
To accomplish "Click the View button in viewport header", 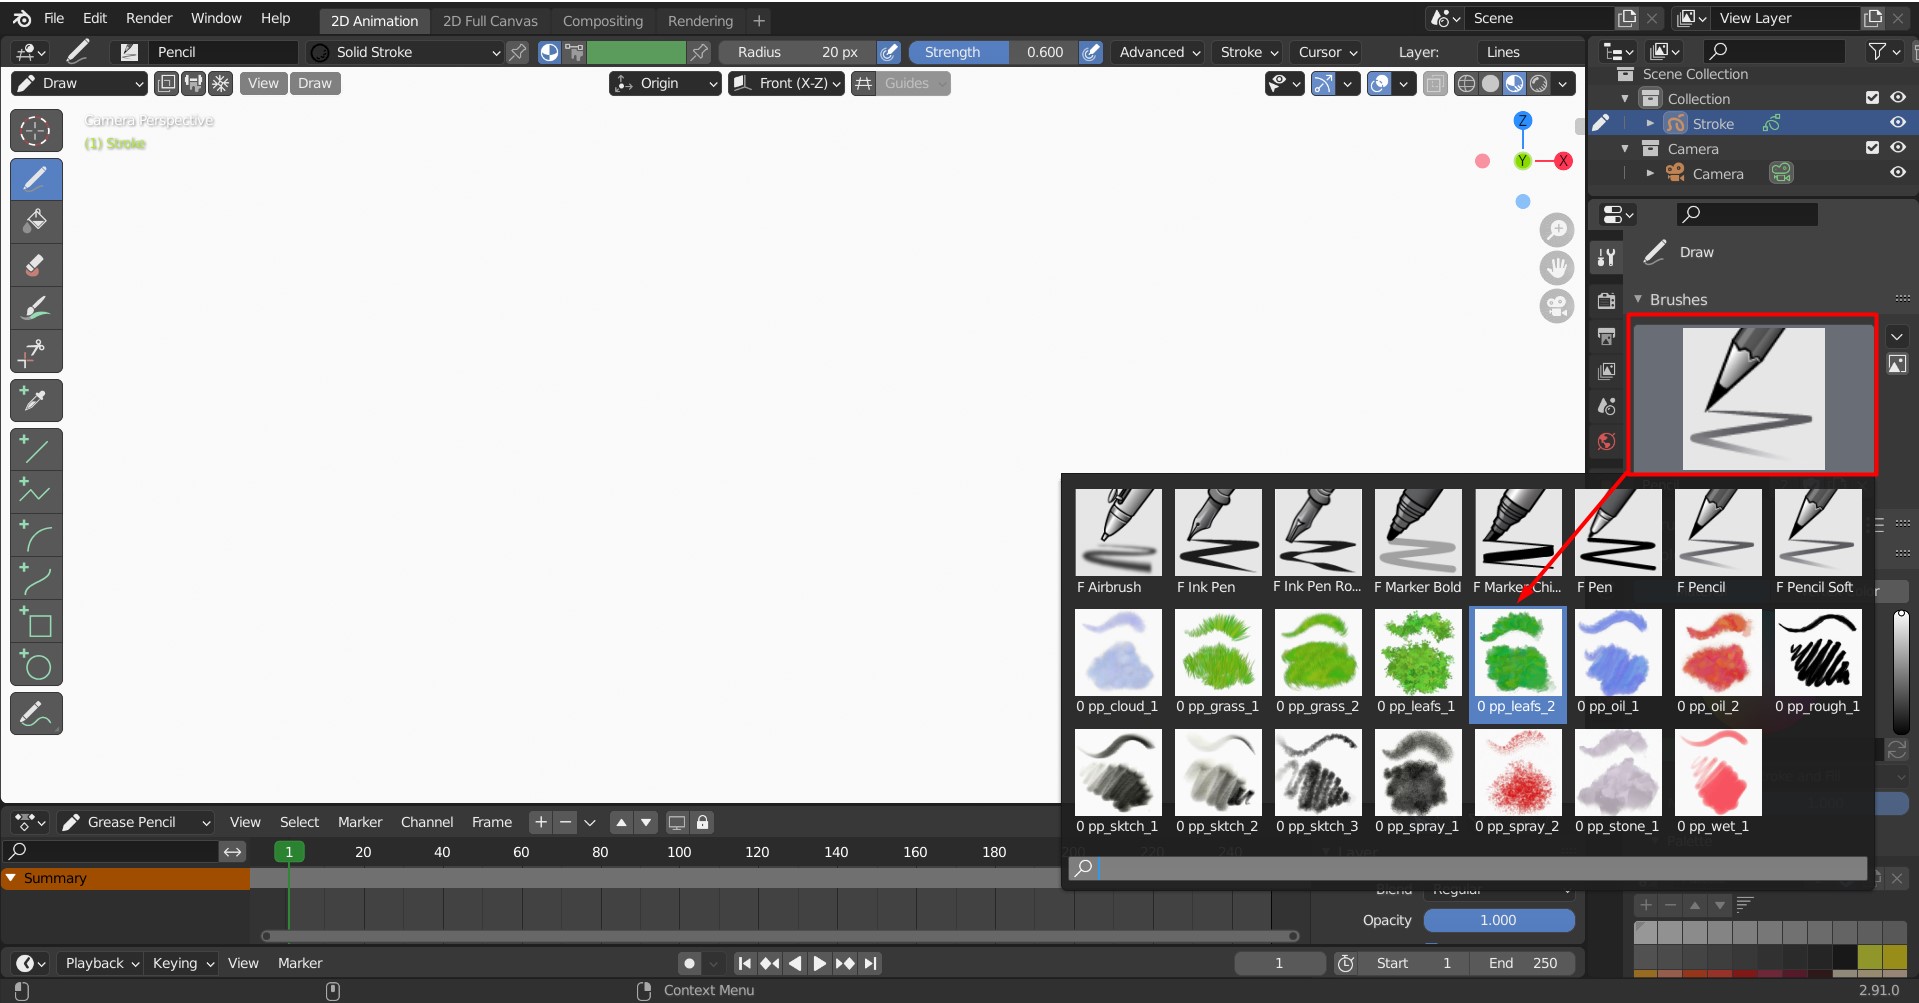I will click(x=263, y=83).
